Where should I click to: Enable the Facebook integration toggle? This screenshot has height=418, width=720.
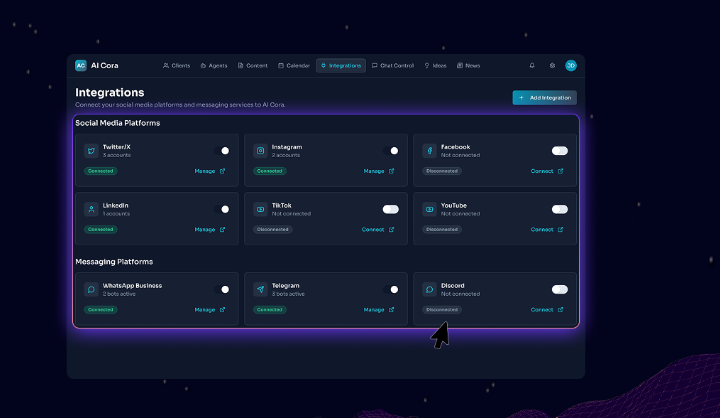(x=559, y=151)
